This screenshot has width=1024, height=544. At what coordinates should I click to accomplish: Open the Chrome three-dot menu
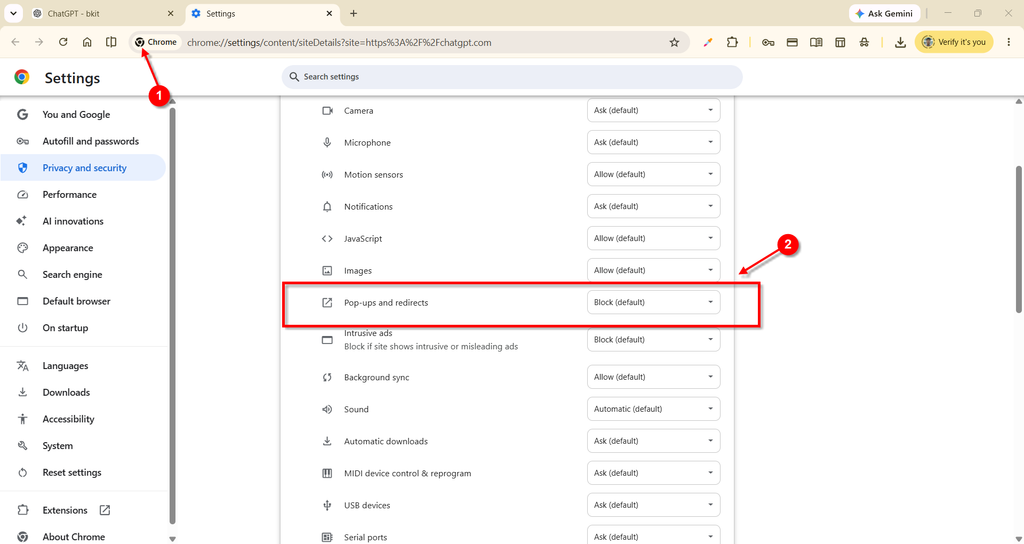coord(1008,42)
